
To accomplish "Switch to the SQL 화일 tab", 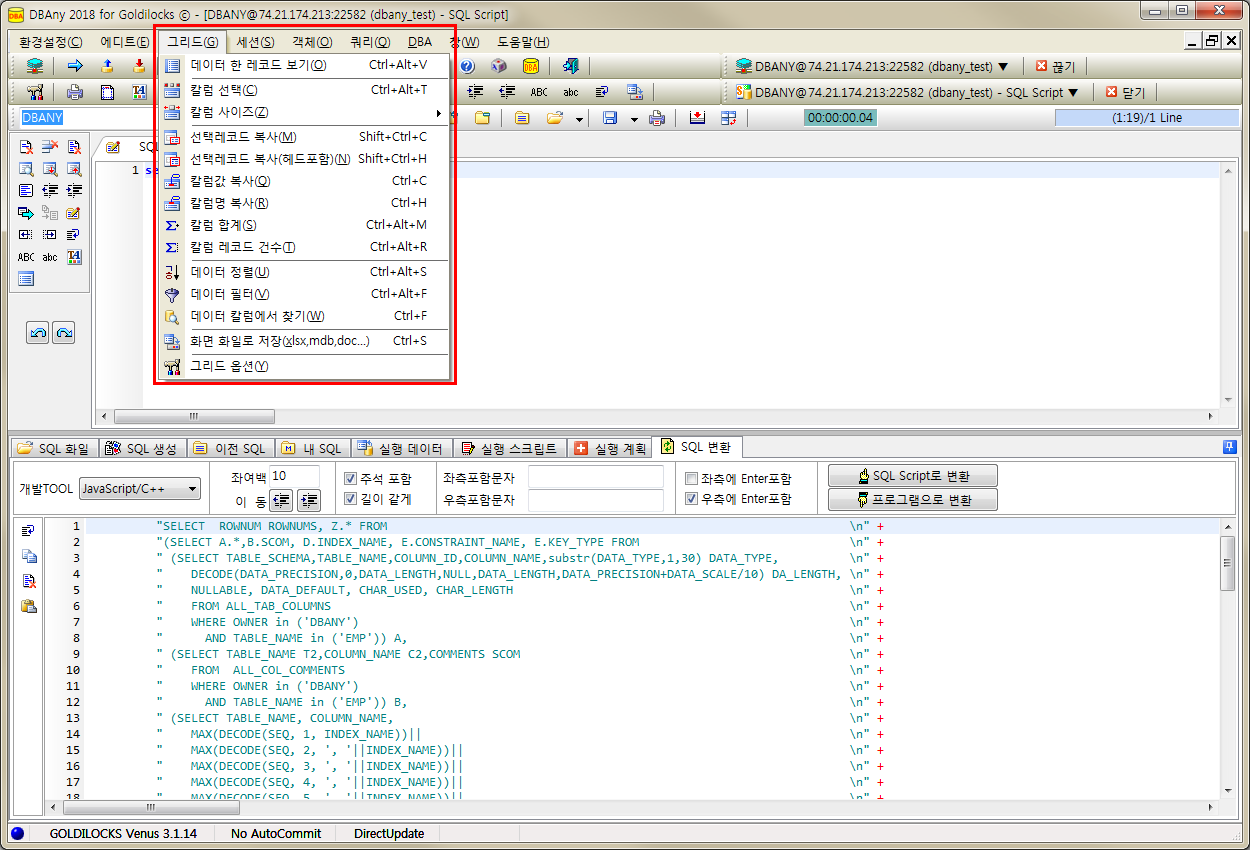I will (x=53, y=448).
